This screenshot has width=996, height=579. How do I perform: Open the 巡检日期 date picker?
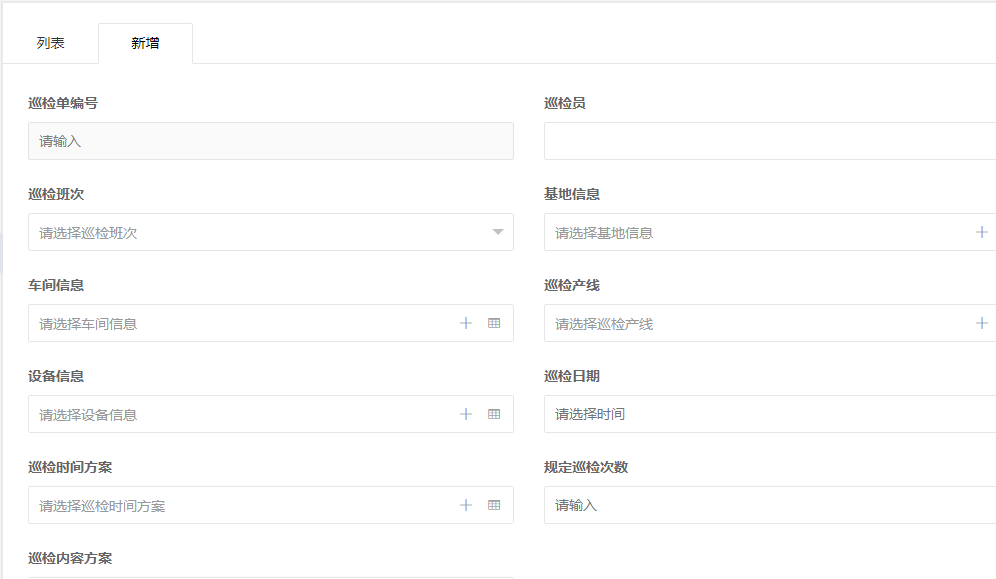[x=700, y=413]
